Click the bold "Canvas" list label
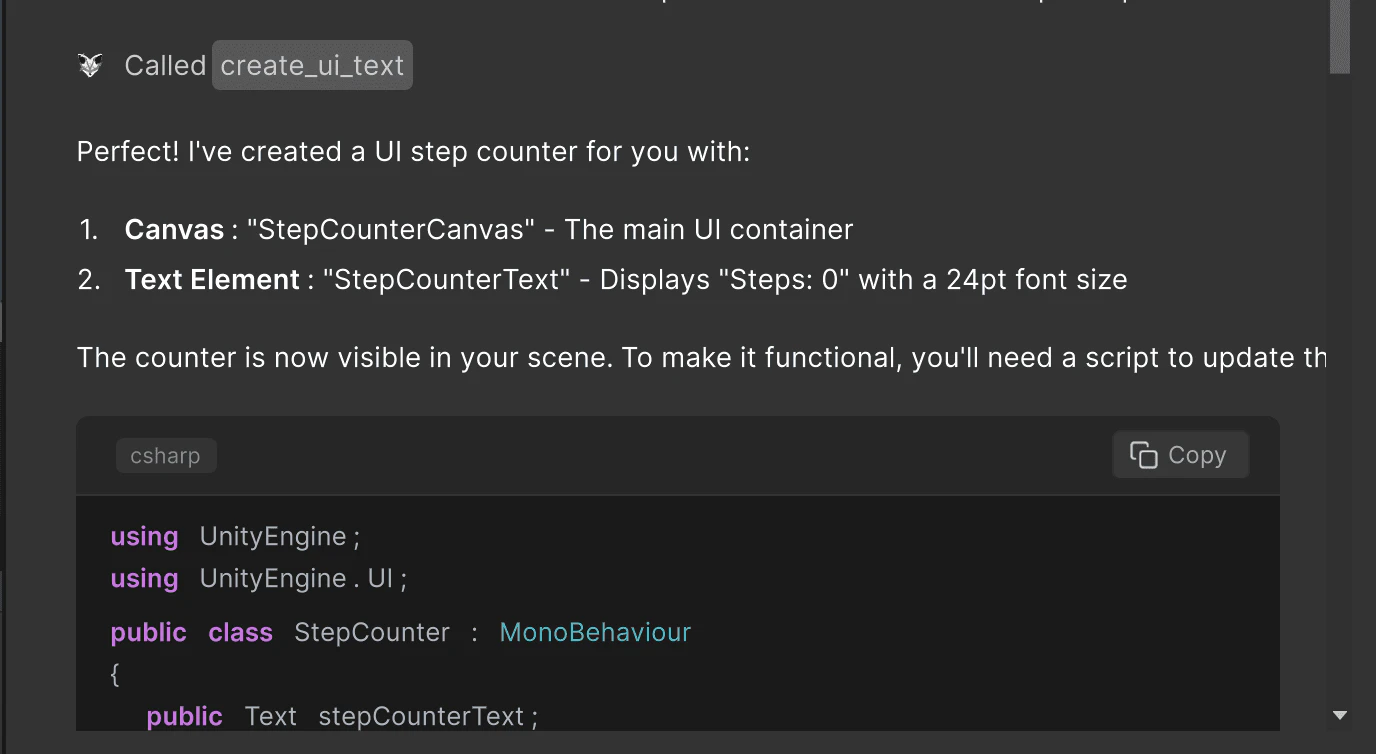The width and height of the screenshot is (1376, 754). 174,230
